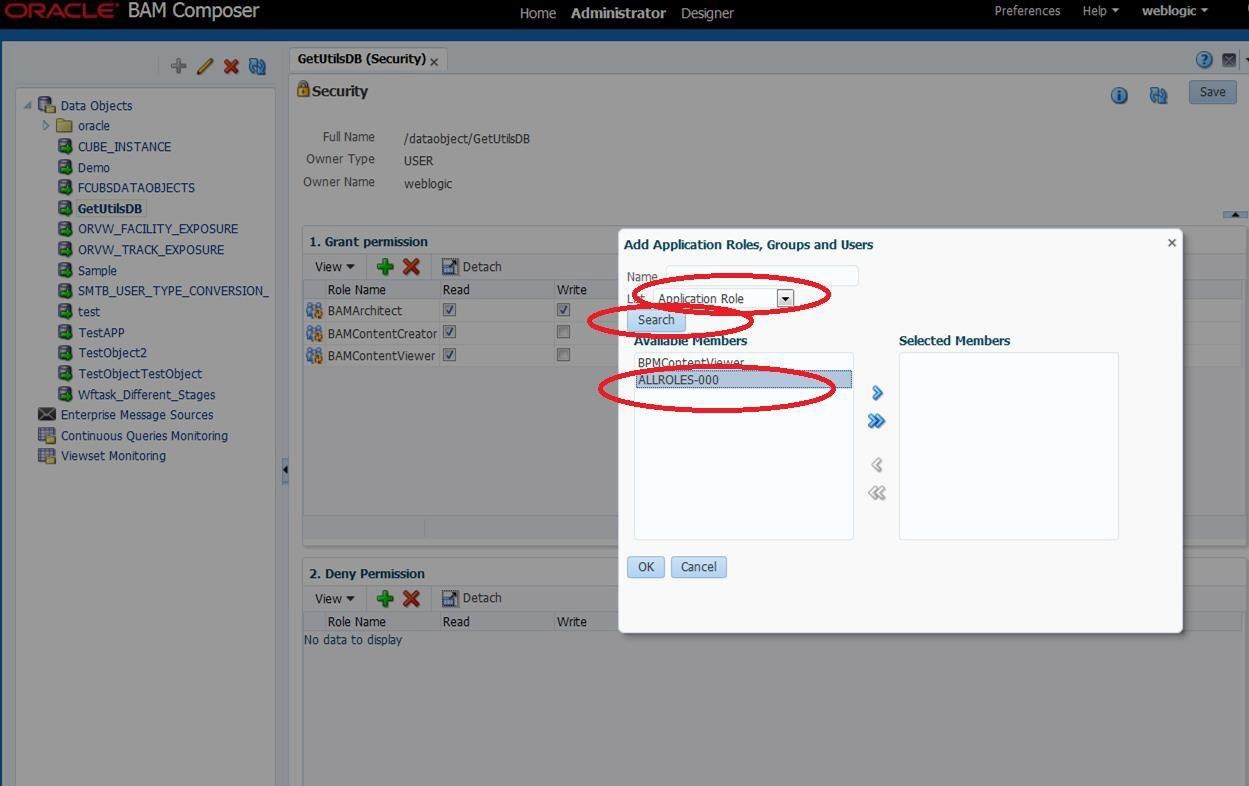Select the TestObjectTestObject data object
The width and height of the screenshot is (1249, 786).
(140, 373)
